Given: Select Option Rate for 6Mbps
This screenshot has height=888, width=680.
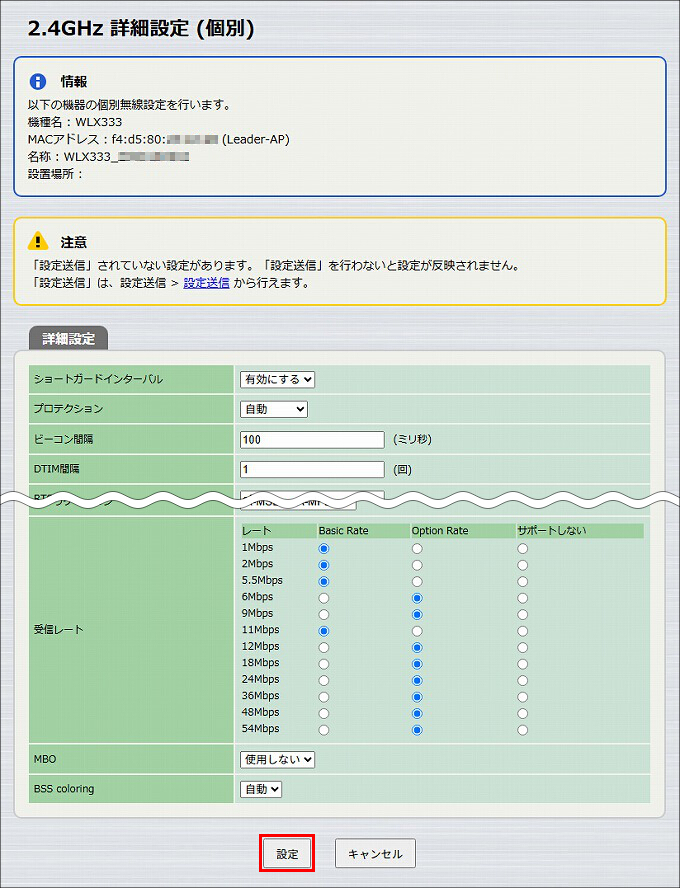Looking at the screenshot, I should (417, 597).
